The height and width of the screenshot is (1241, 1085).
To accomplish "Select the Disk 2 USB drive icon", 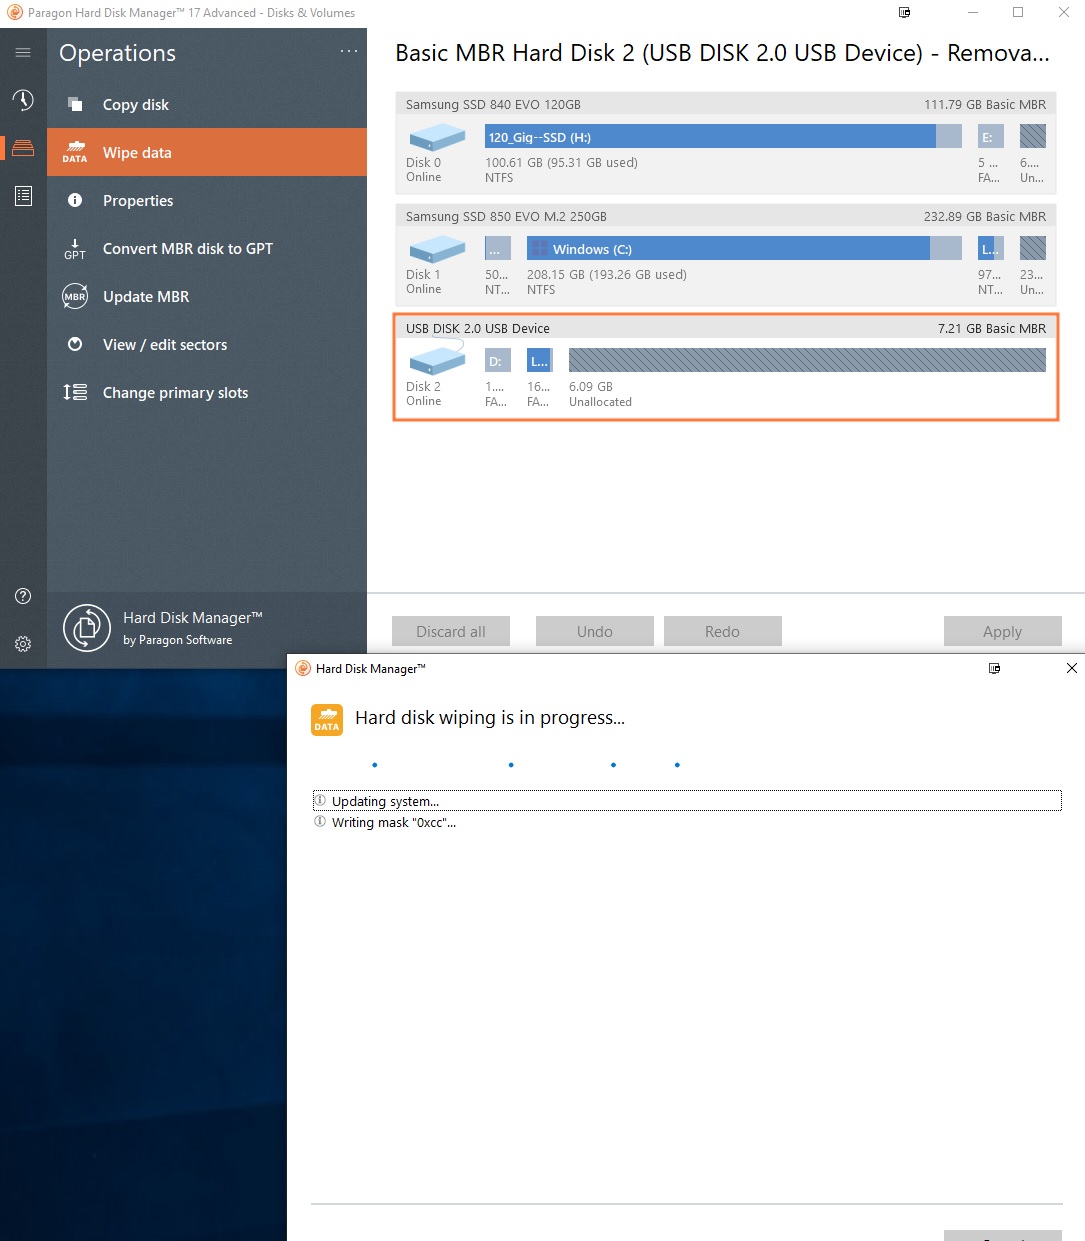I will (437, 359).
